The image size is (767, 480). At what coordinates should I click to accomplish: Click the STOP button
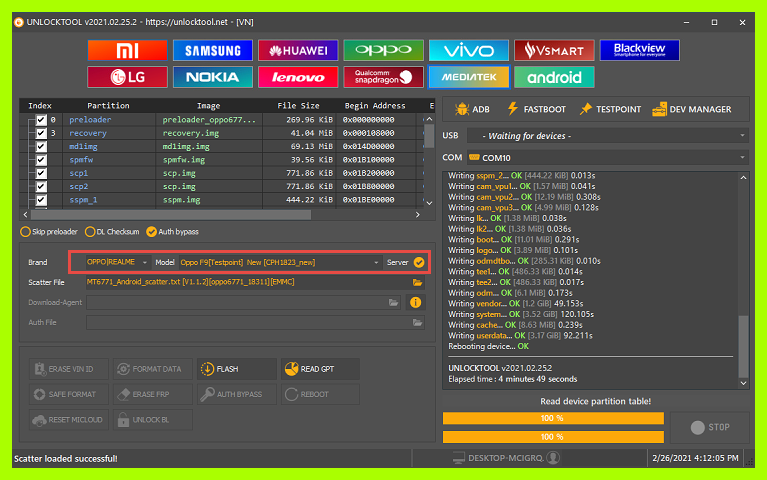point(710,427)
